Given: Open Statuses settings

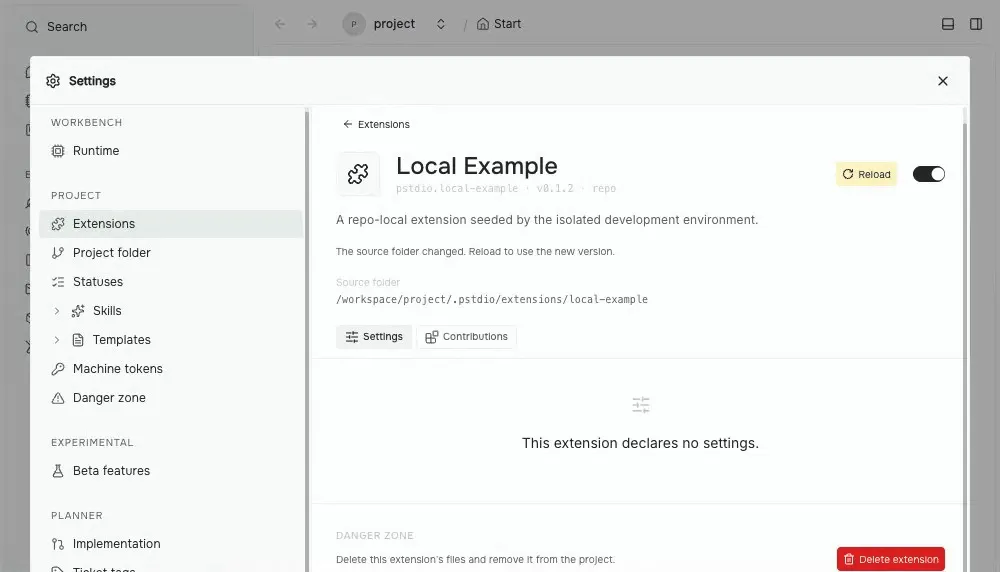Looking at the screenshot, I should [170, 282].
